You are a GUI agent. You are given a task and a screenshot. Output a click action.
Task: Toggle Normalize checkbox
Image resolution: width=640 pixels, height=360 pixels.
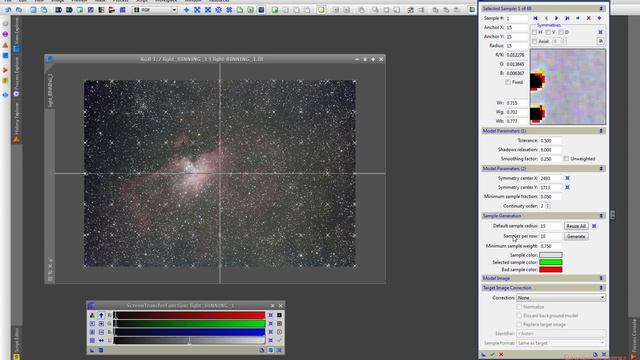coord(519,307)
